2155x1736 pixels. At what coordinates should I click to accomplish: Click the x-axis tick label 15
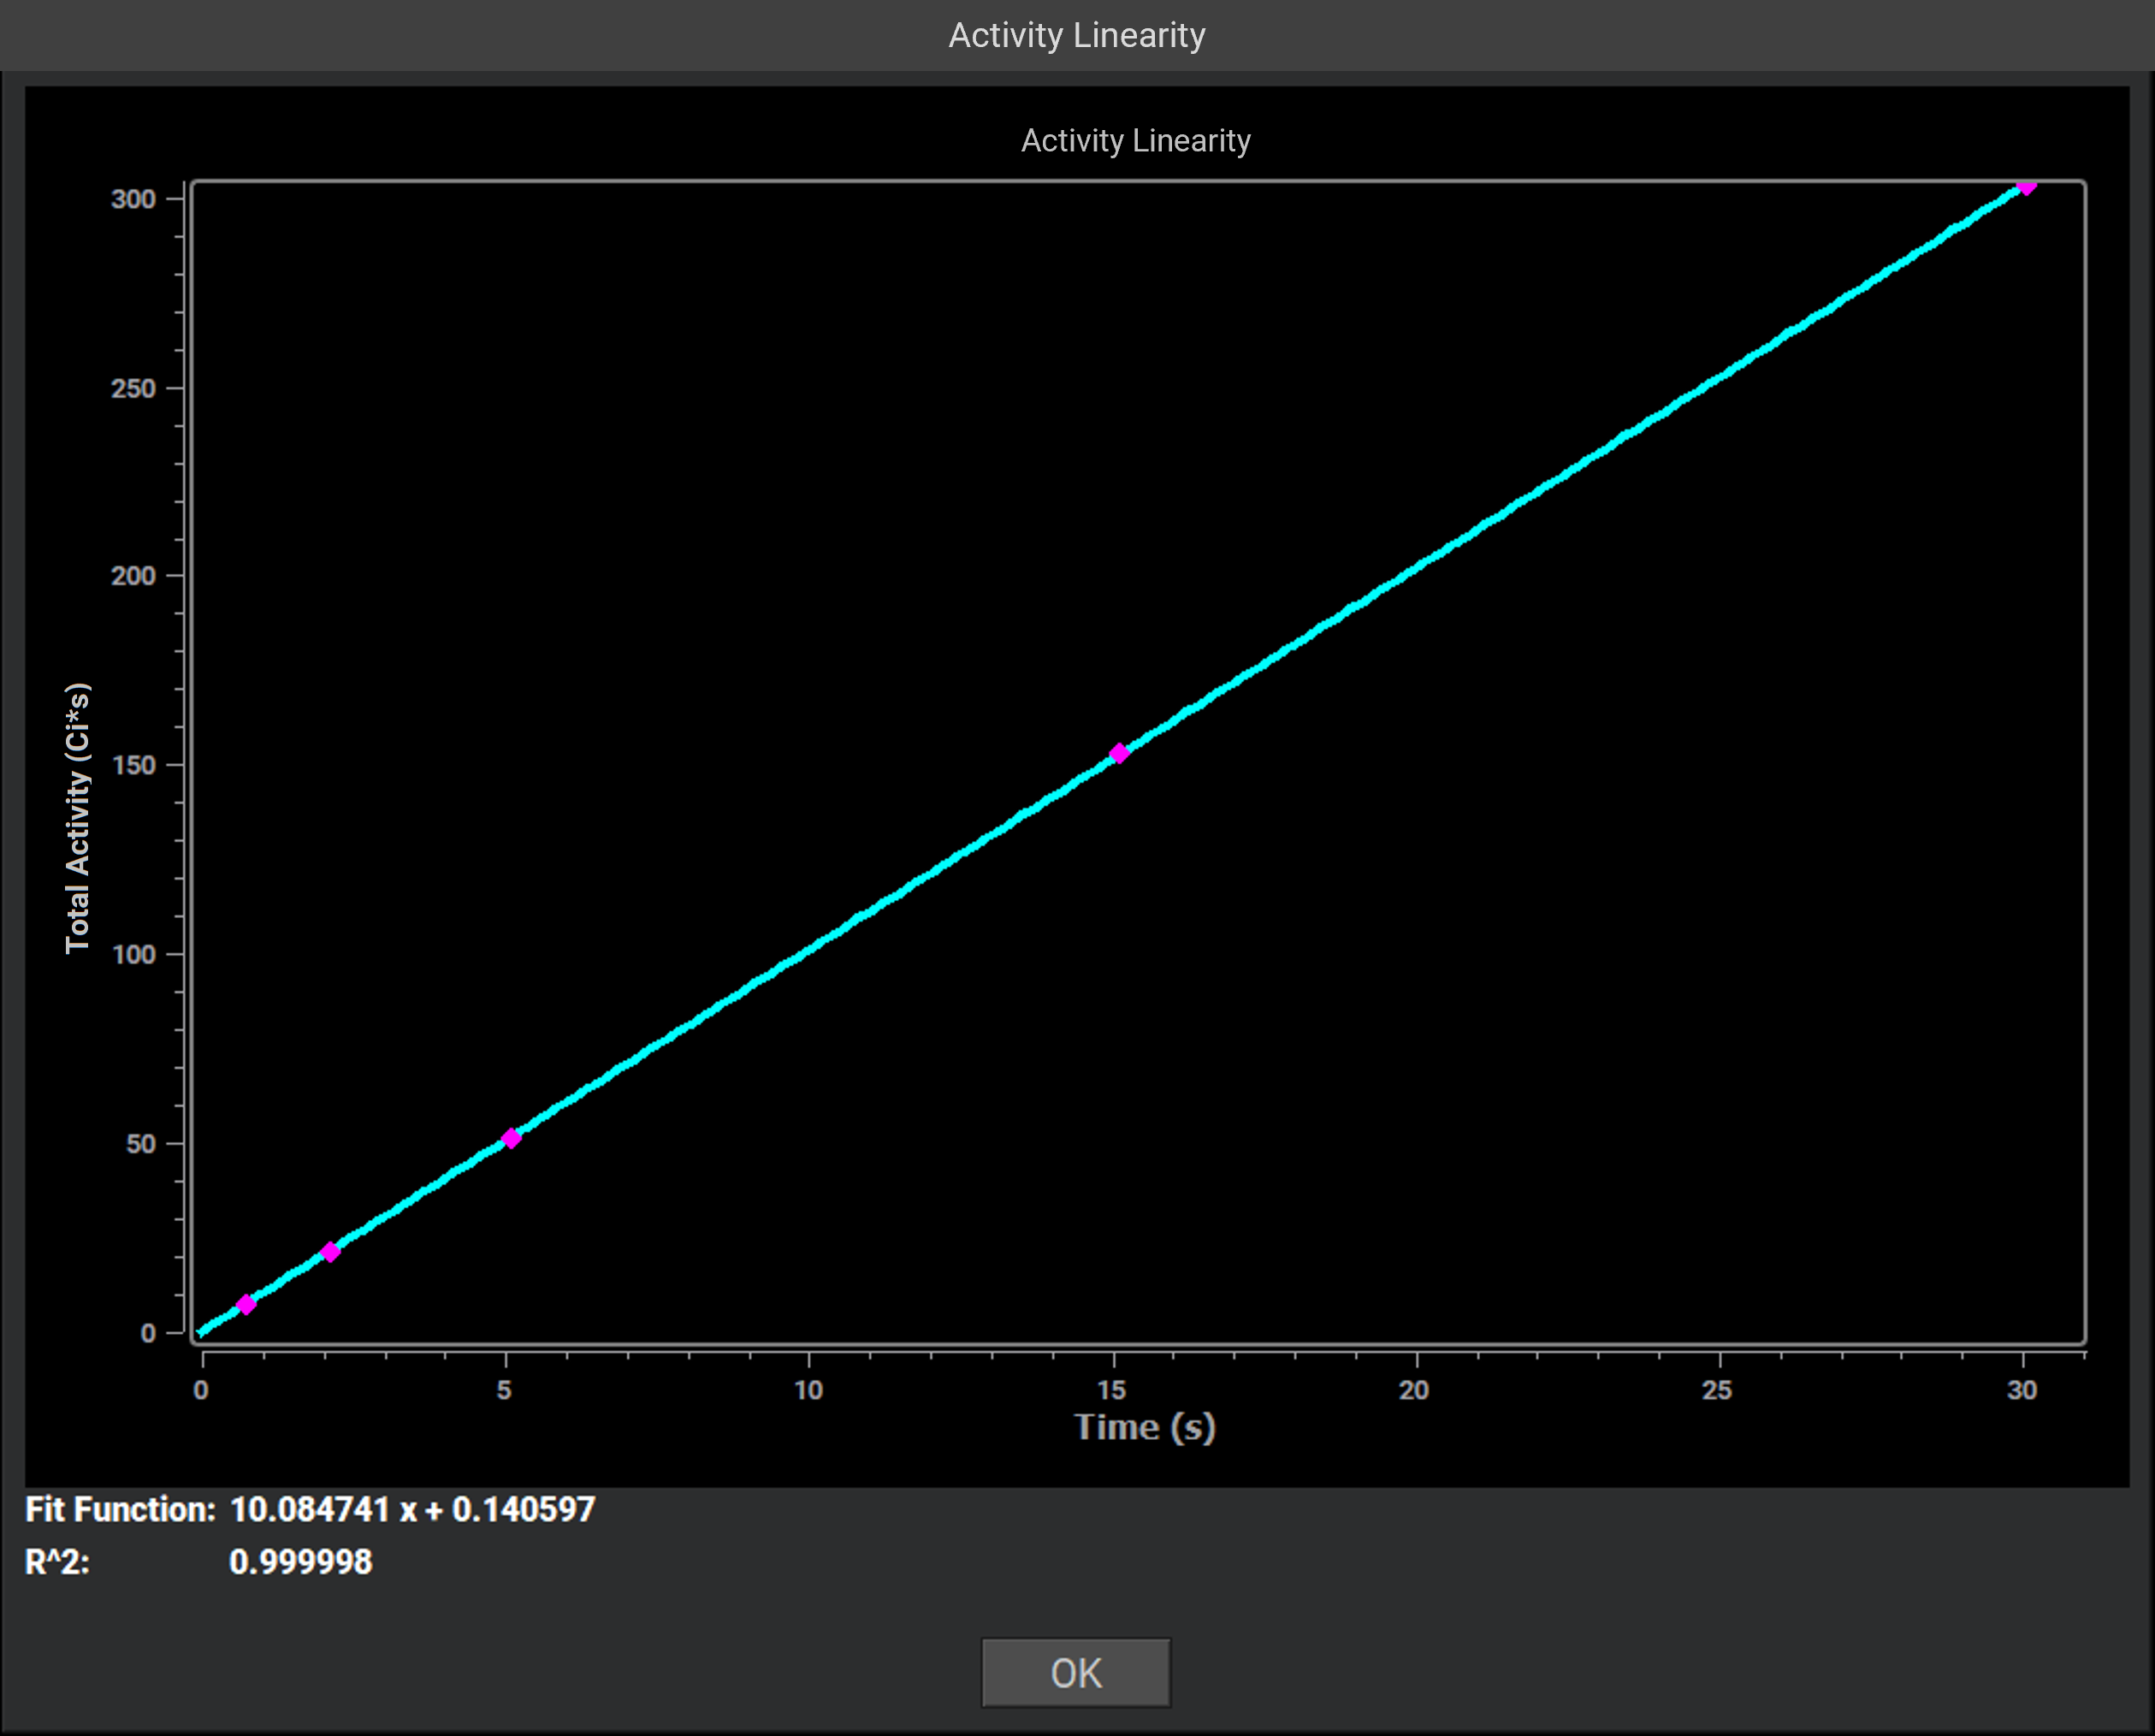click(x=1112, y=1390)
